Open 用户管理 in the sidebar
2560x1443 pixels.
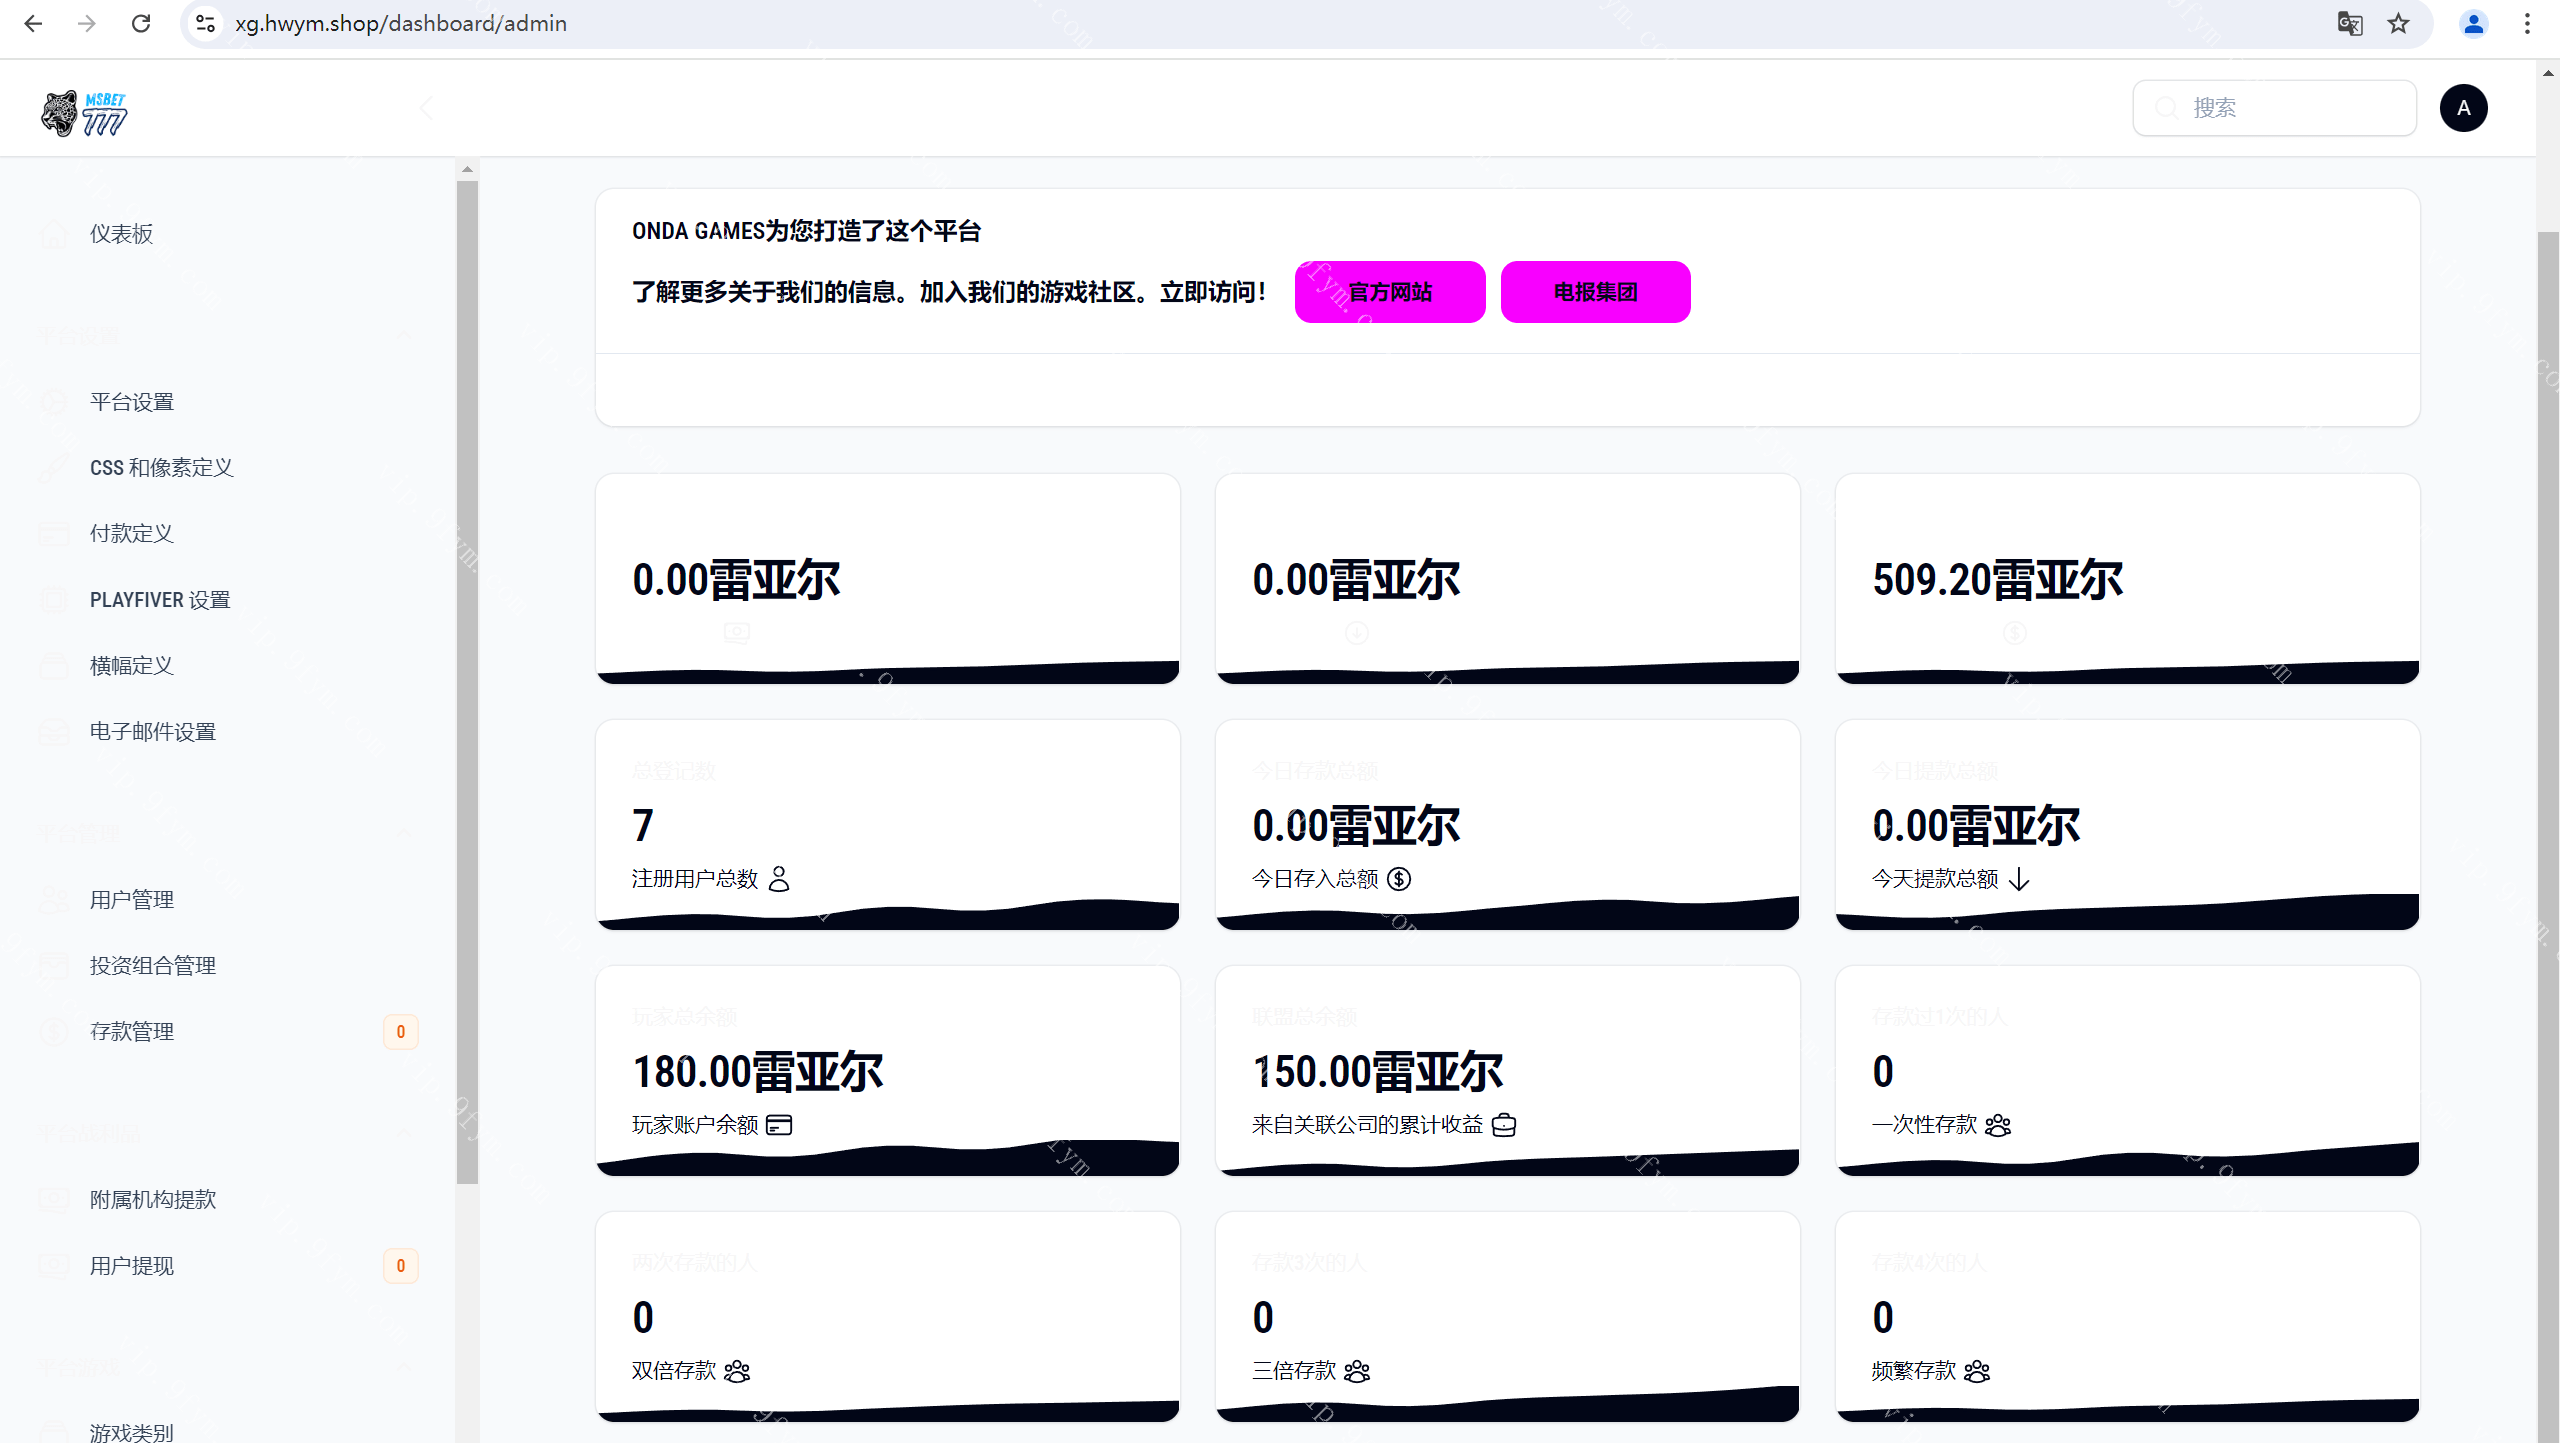132,900
